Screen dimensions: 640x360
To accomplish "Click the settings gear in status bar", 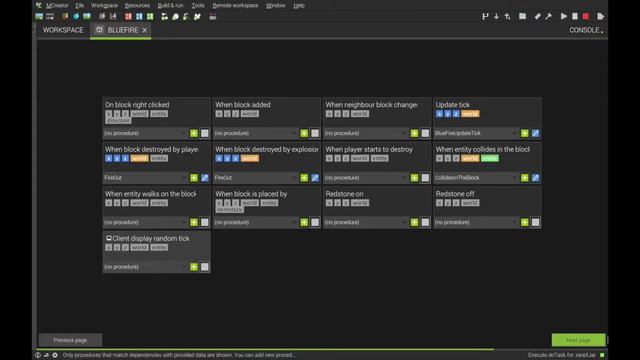I will 55,355.
